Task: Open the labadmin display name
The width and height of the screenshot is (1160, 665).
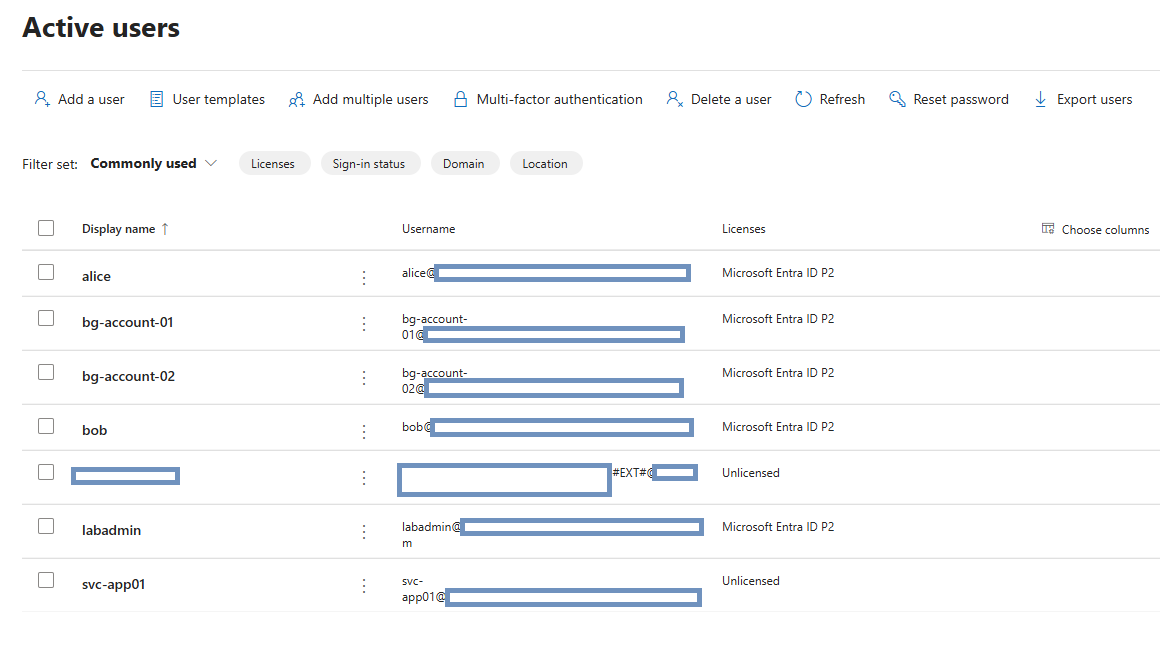Action: (111, 530)
